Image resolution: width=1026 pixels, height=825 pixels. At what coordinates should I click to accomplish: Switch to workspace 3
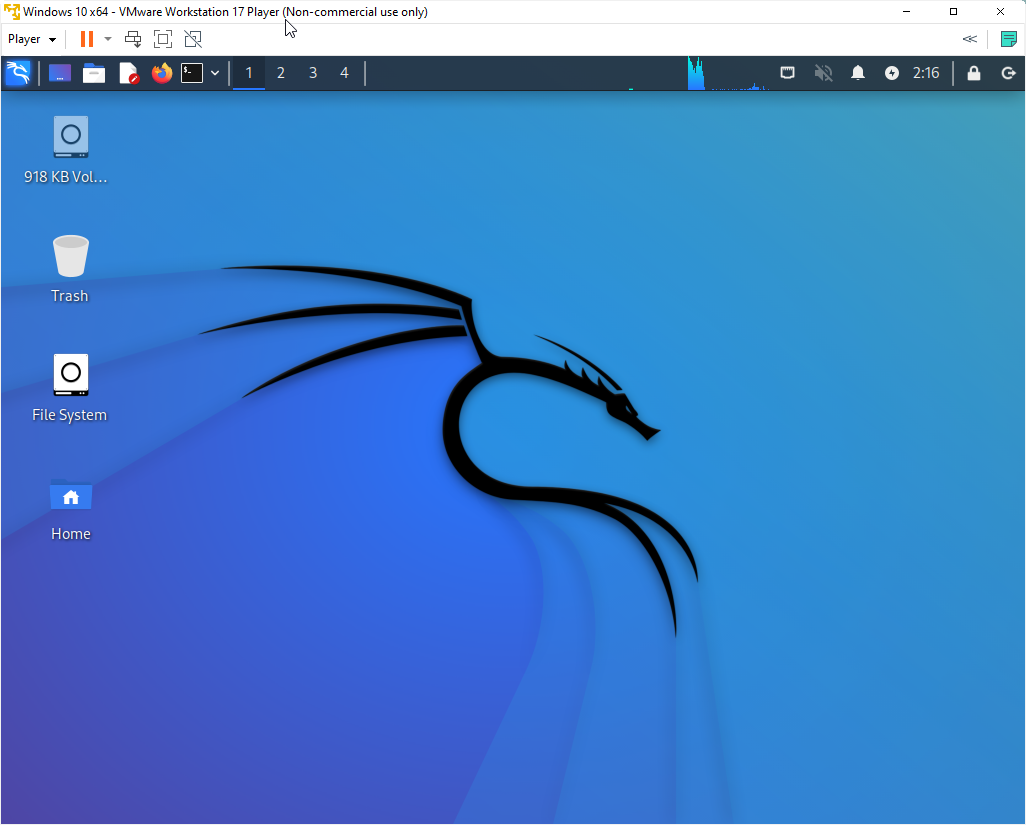(x=313, y=73)
